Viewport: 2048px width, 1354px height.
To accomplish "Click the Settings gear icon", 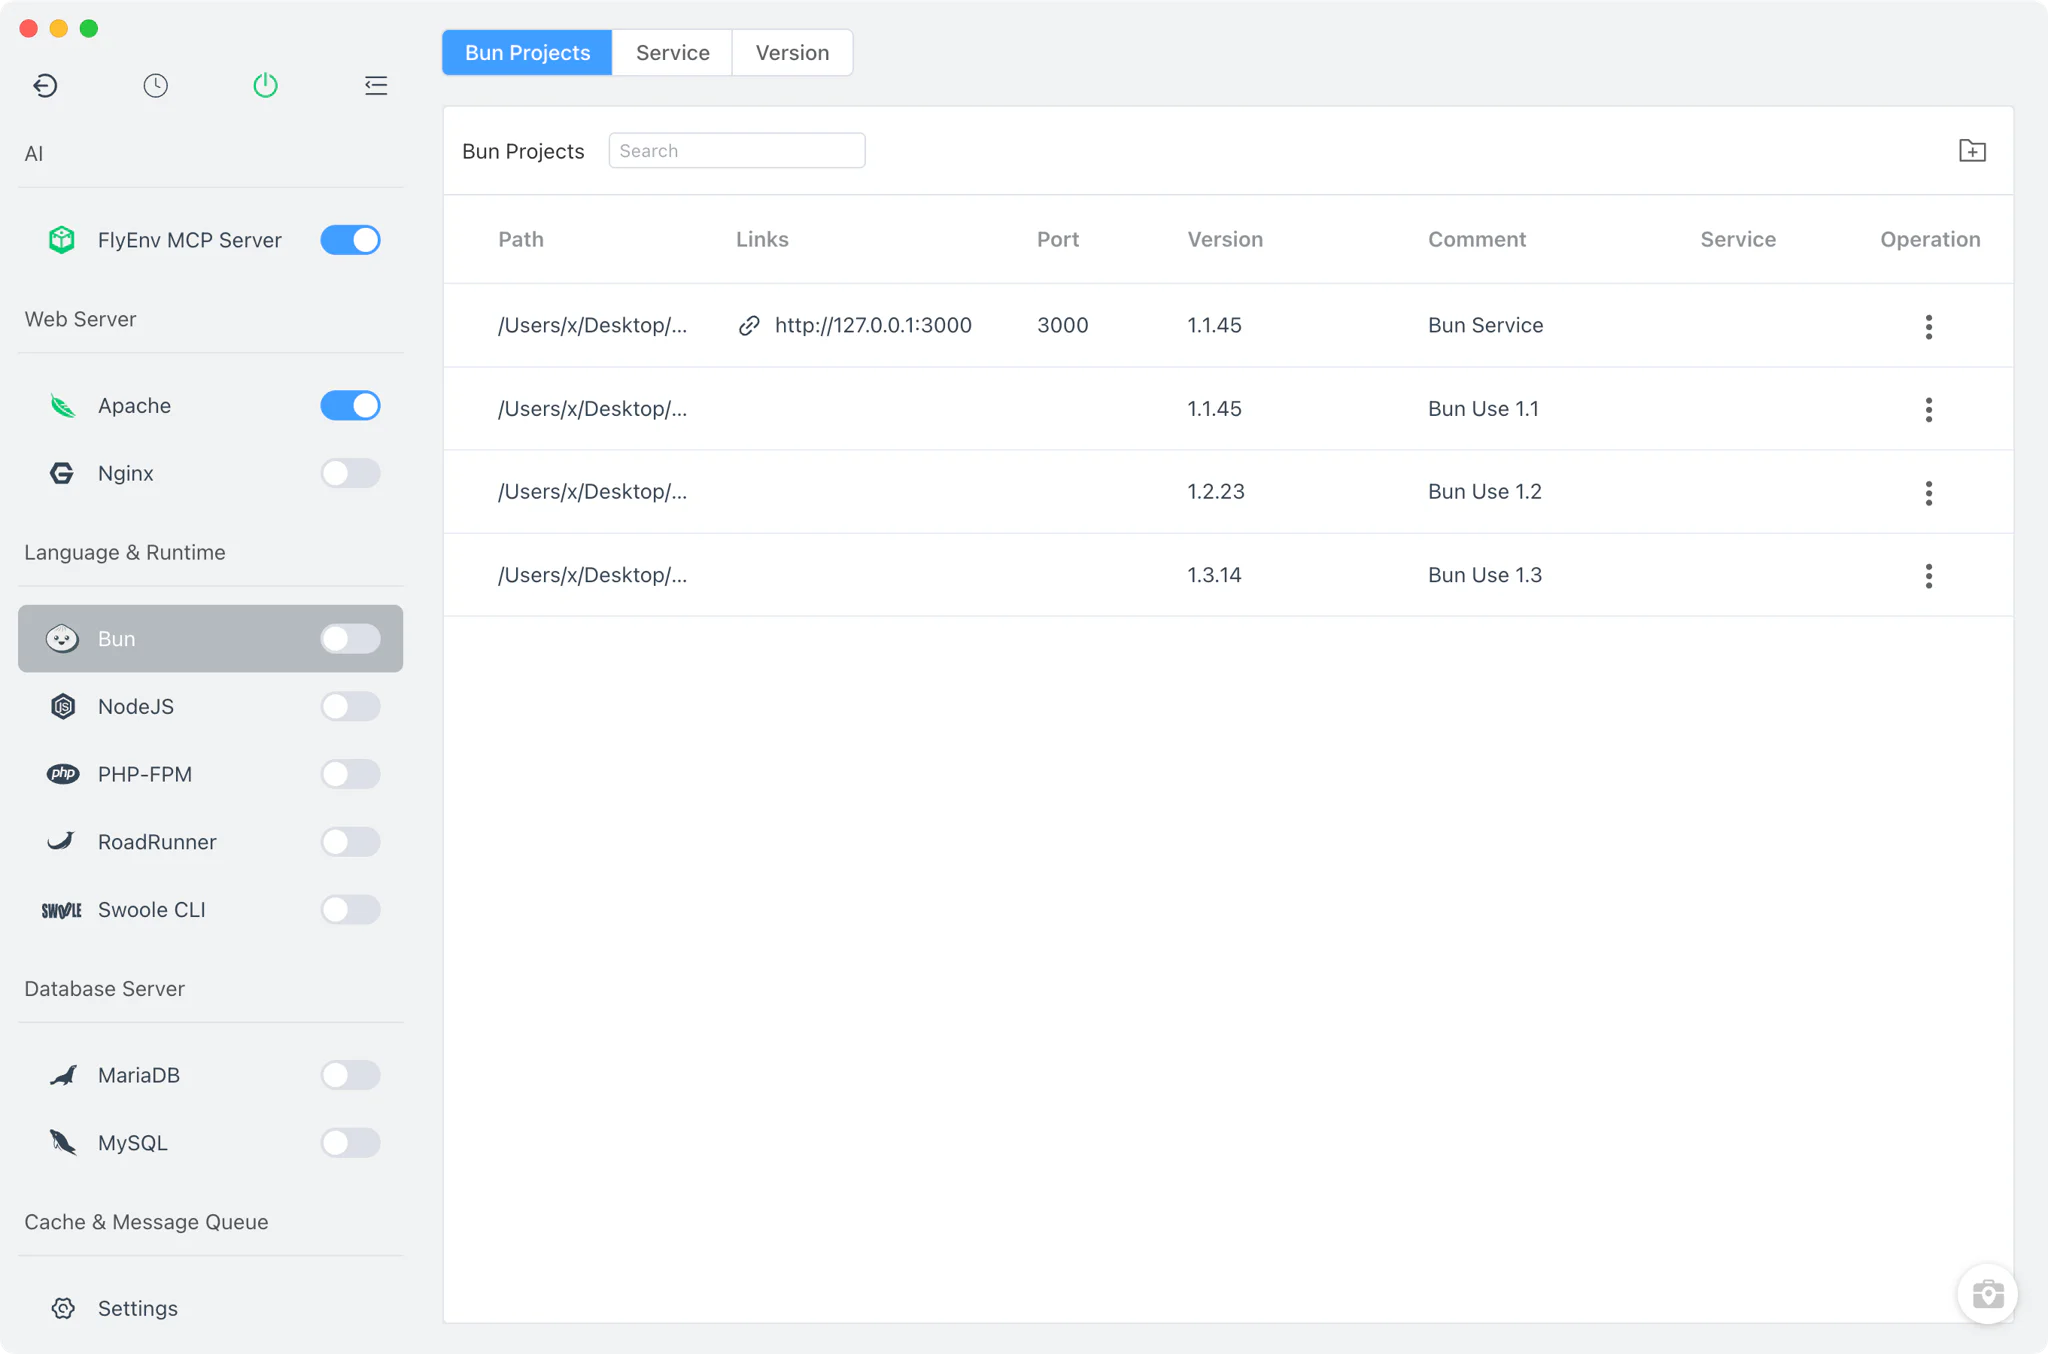I will (x=62, y=1308).
